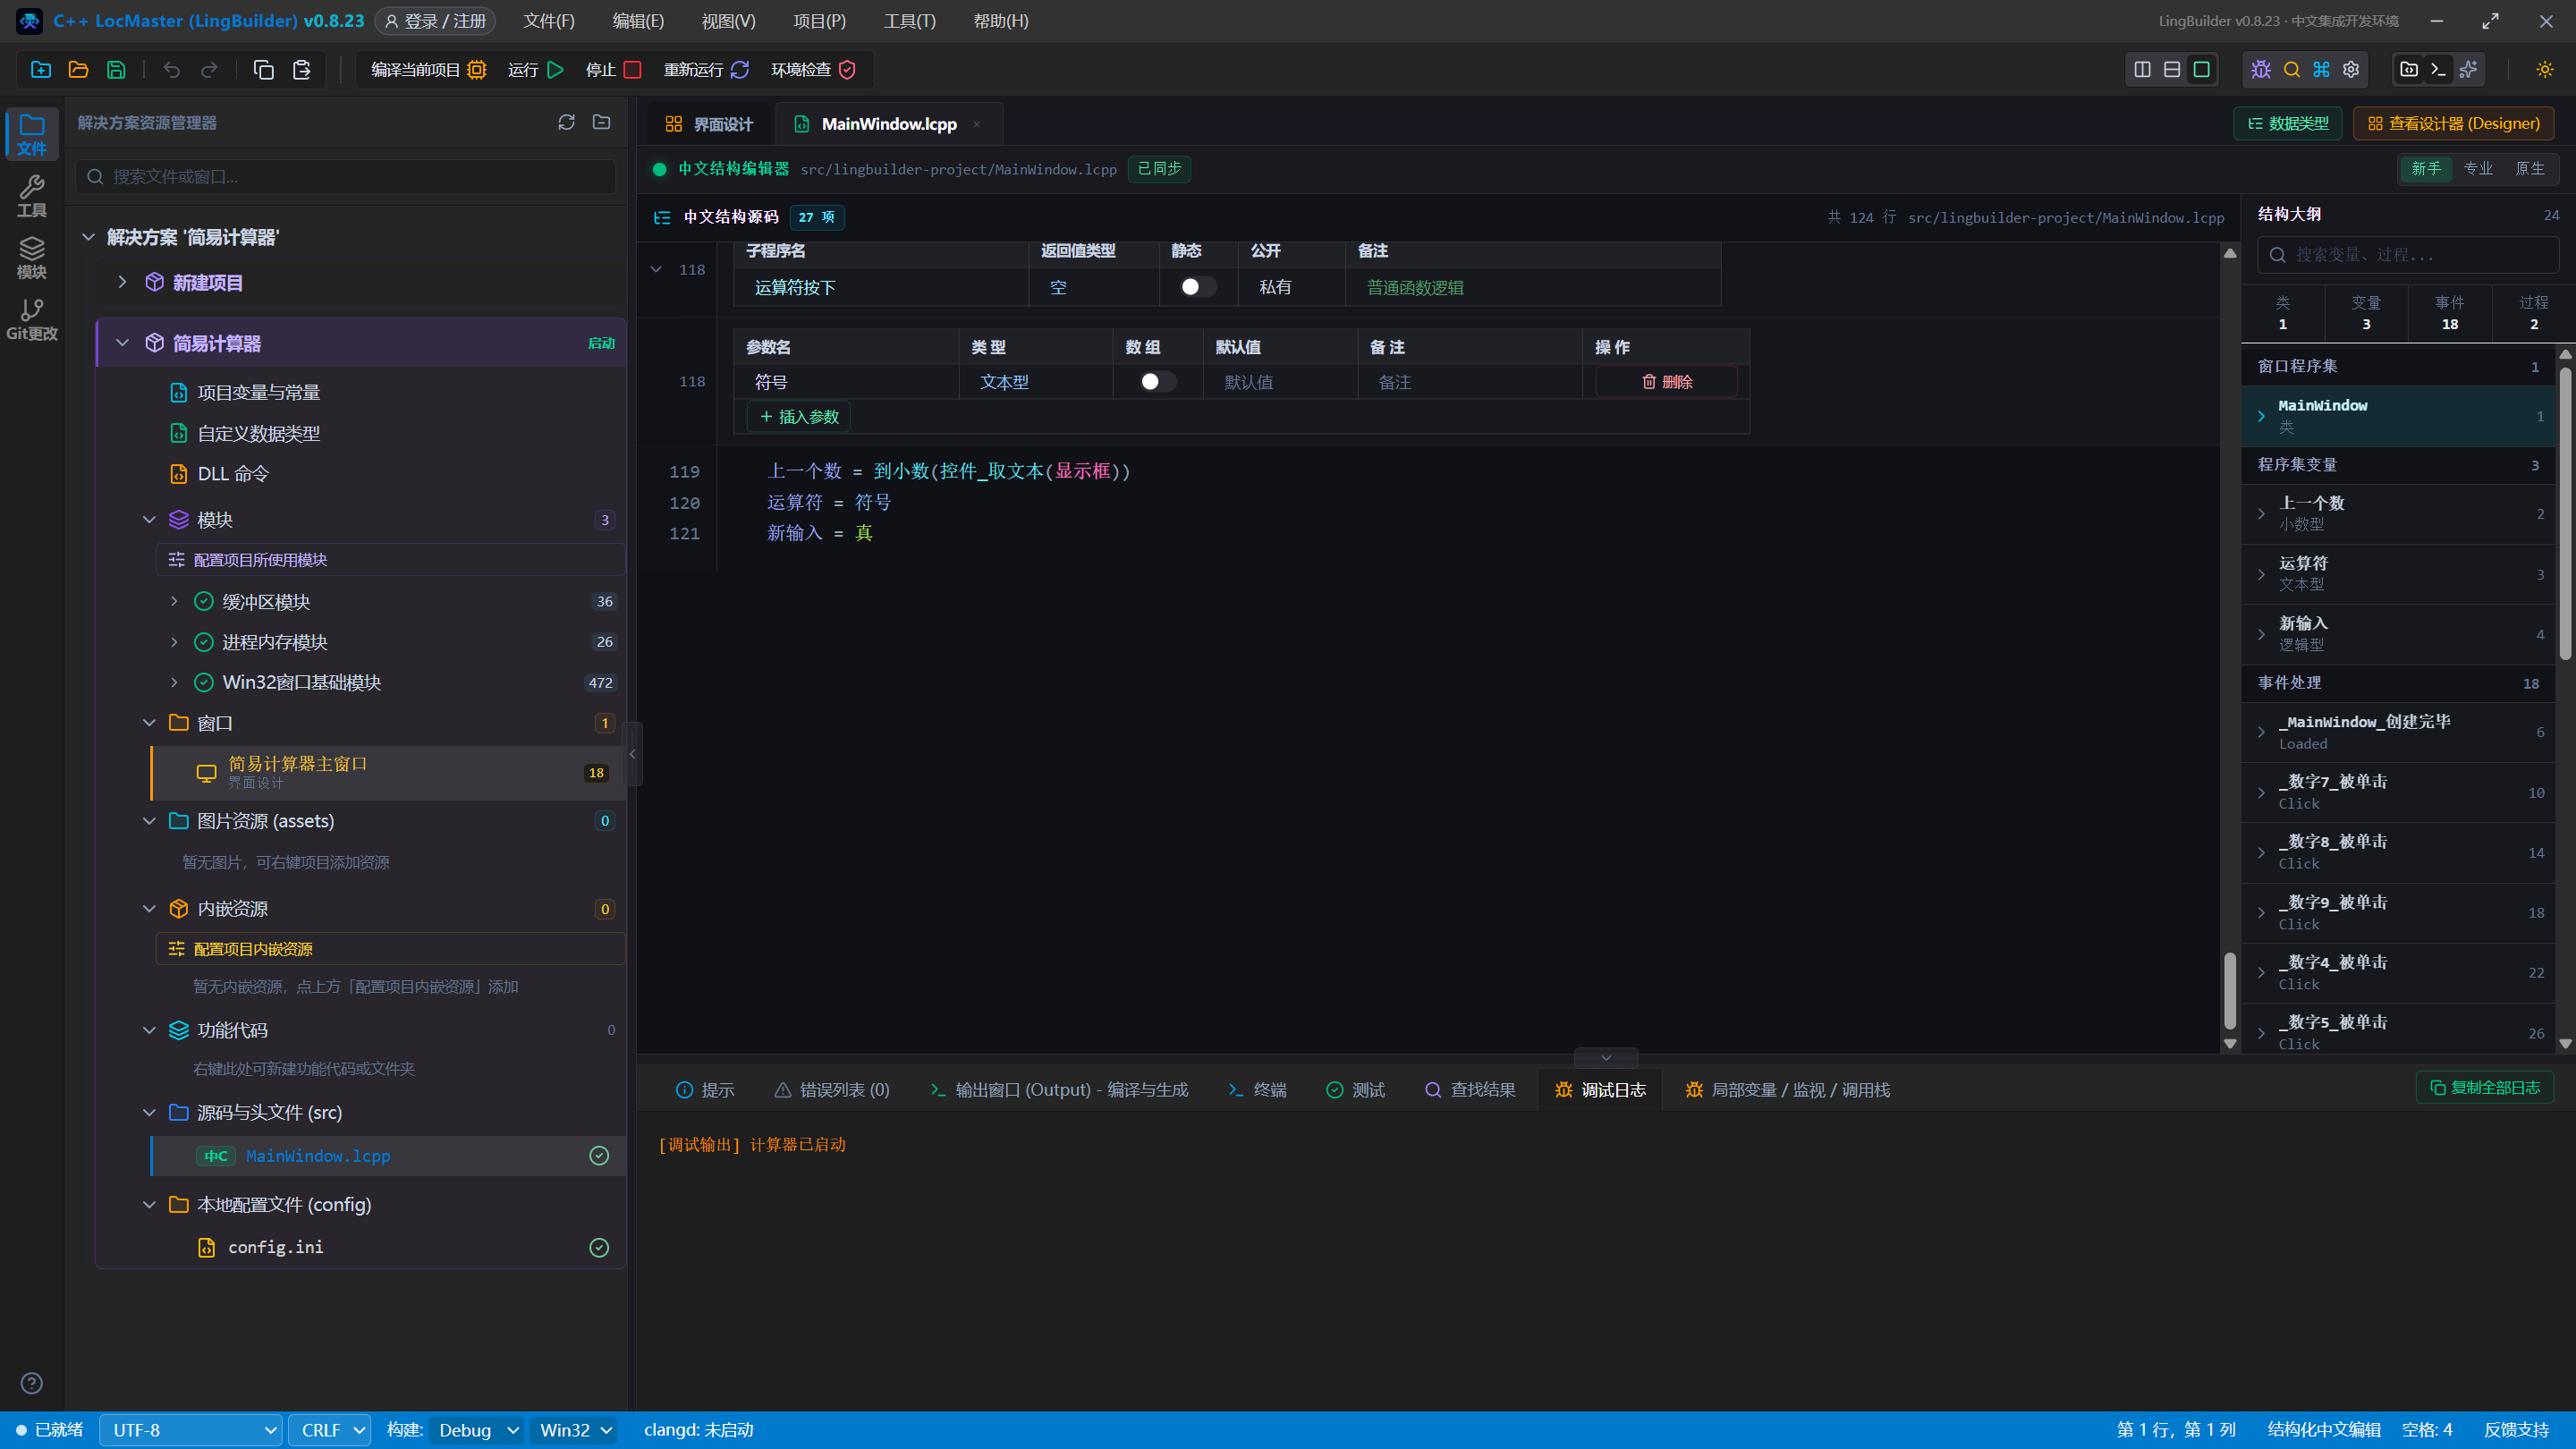Viewport: 2576px width, 1449px height.
Task: Click the 插入参数 button
Action: (799, 417)
